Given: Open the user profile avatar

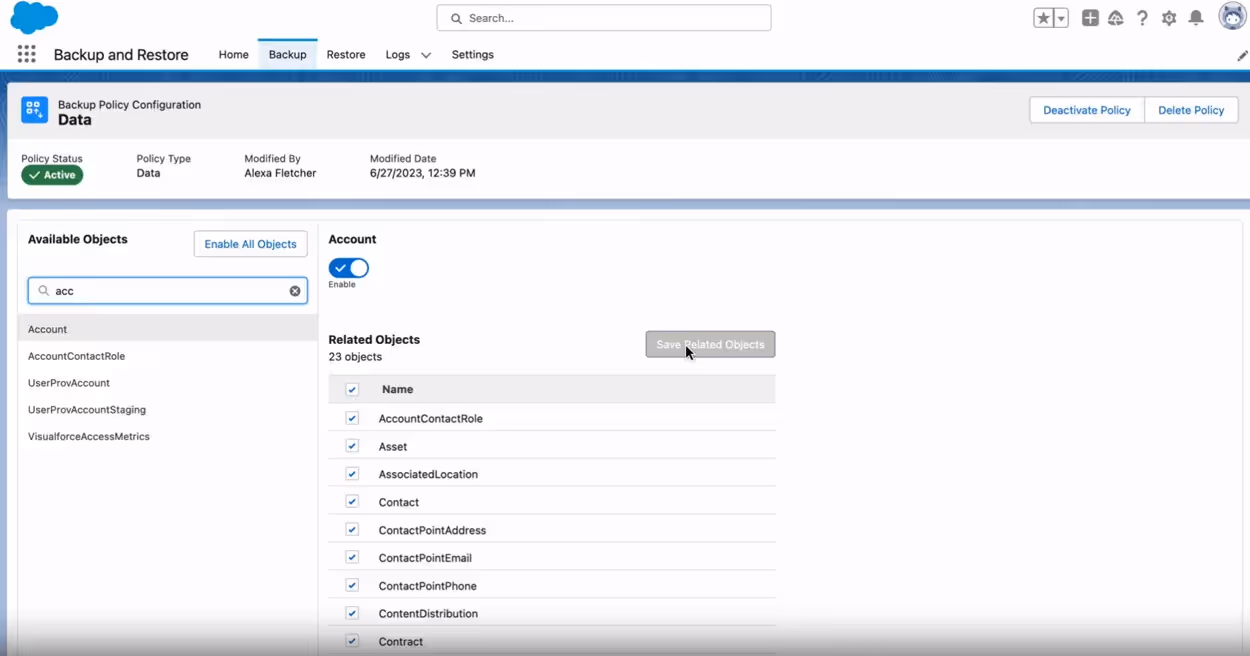Looking at the screenshot, I should click(x=1232, y=17).
